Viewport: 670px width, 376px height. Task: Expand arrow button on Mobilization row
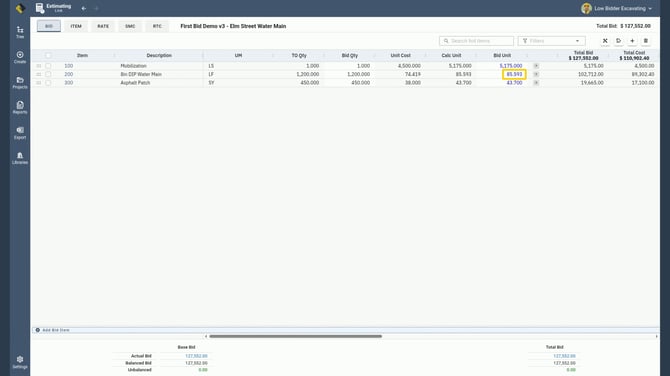pos(536,66)
